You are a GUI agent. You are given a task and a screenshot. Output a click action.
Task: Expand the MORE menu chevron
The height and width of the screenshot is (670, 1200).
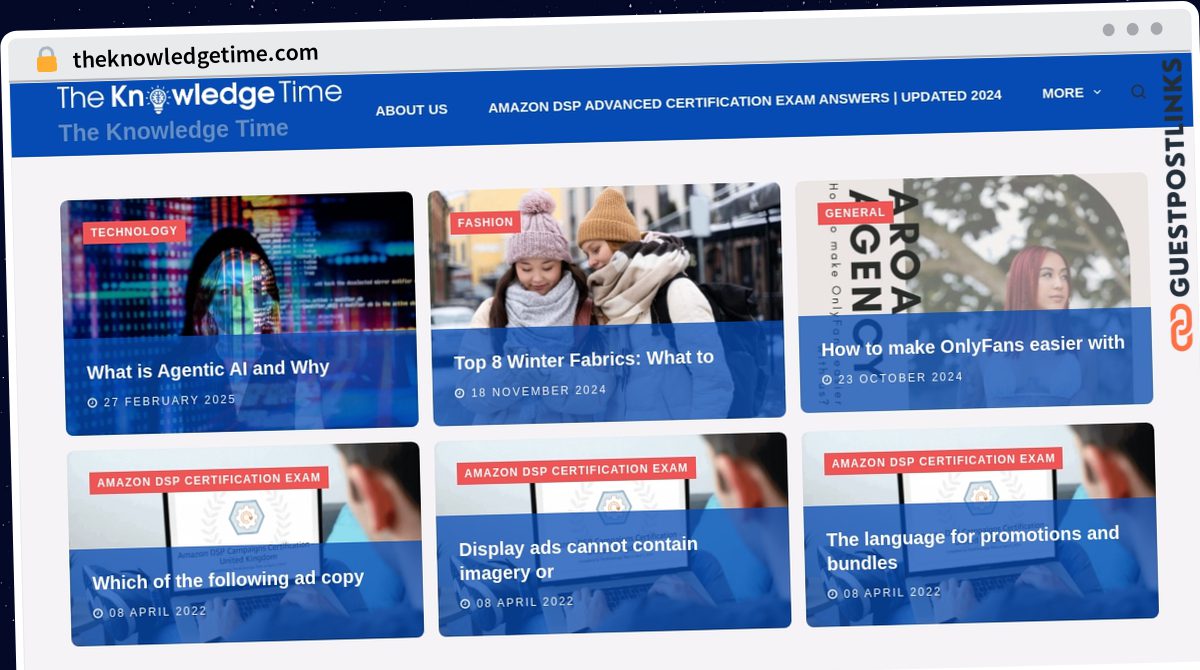tap(1097, 92)
